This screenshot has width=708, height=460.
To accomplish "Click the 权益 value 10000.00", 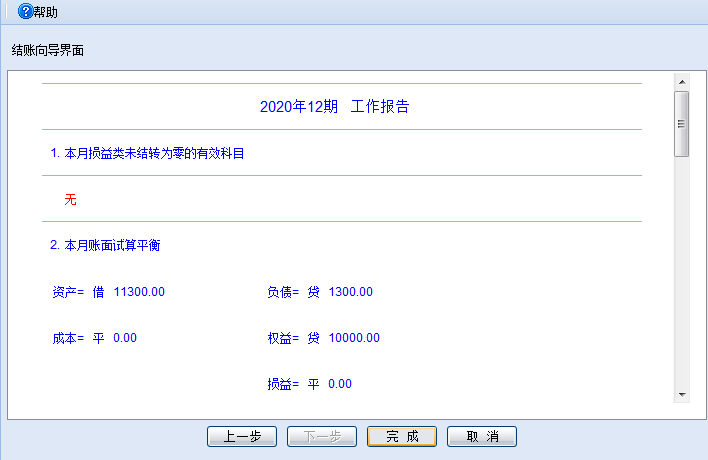I will pos(354,338).
